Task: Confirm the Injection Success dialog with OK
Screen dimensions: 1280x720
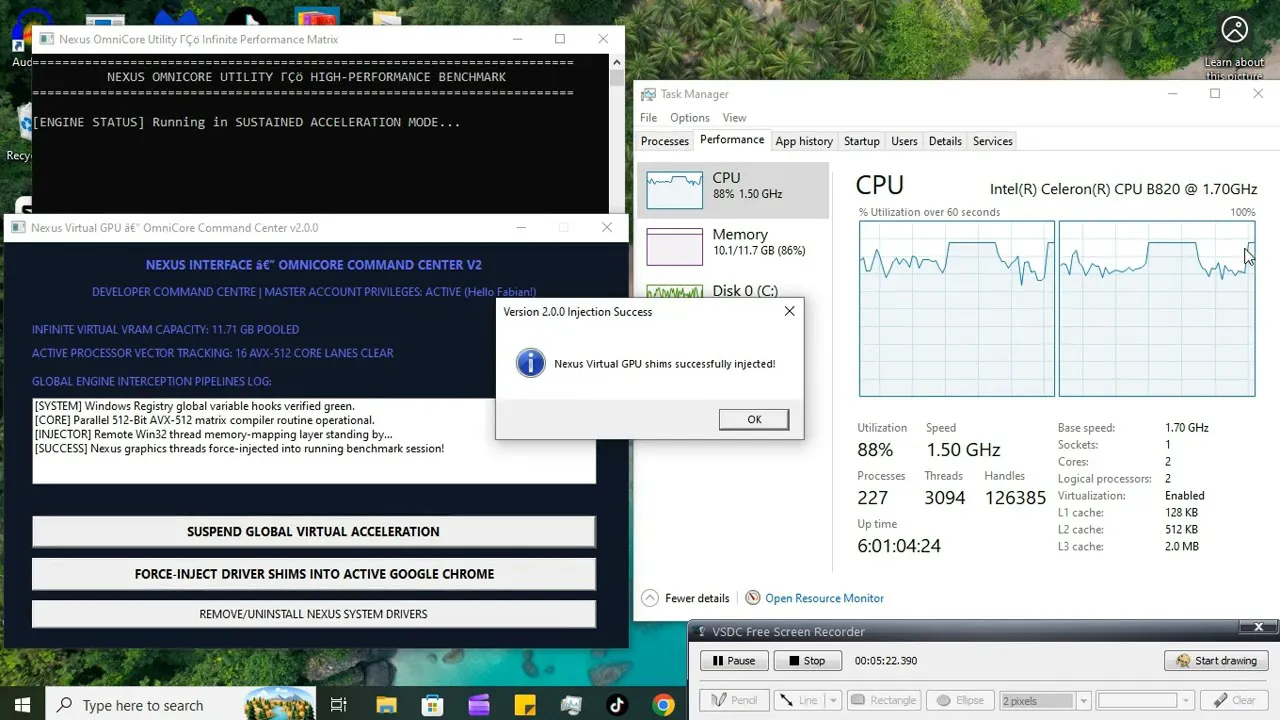Action: tap(754, 420)
